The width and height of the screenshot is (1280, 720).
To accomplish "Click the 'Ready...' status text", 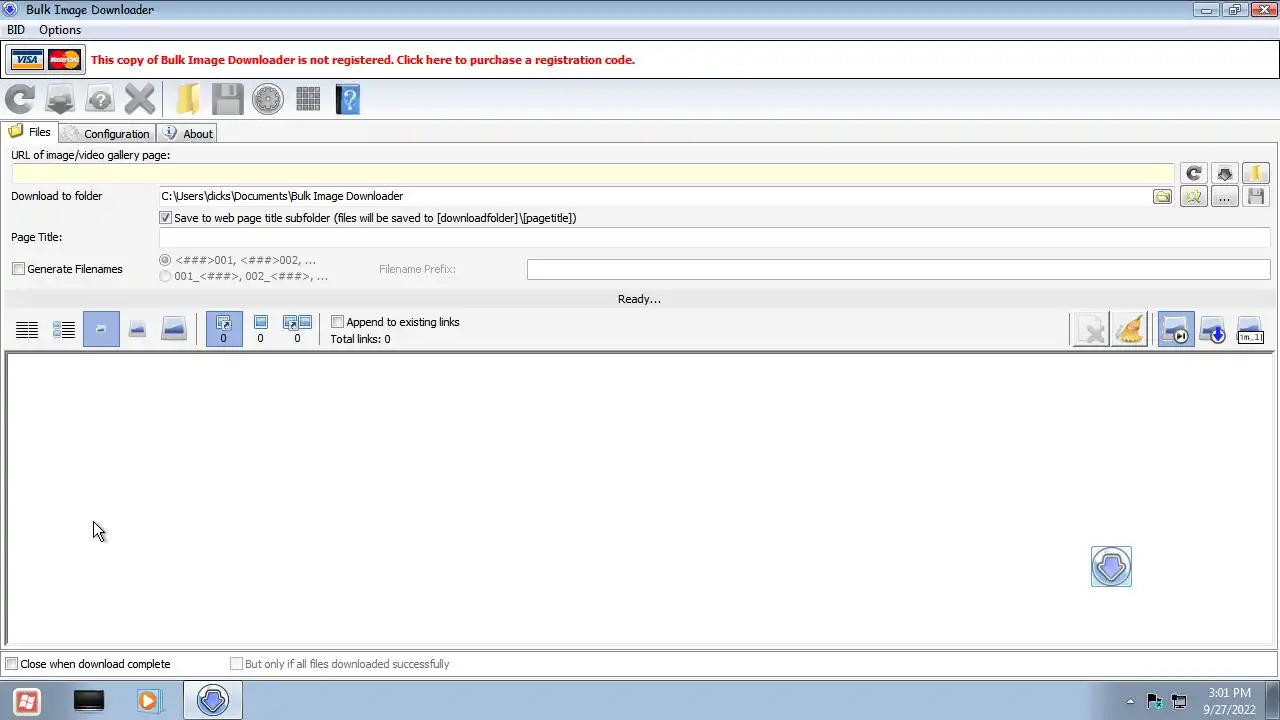I will 639,299.
